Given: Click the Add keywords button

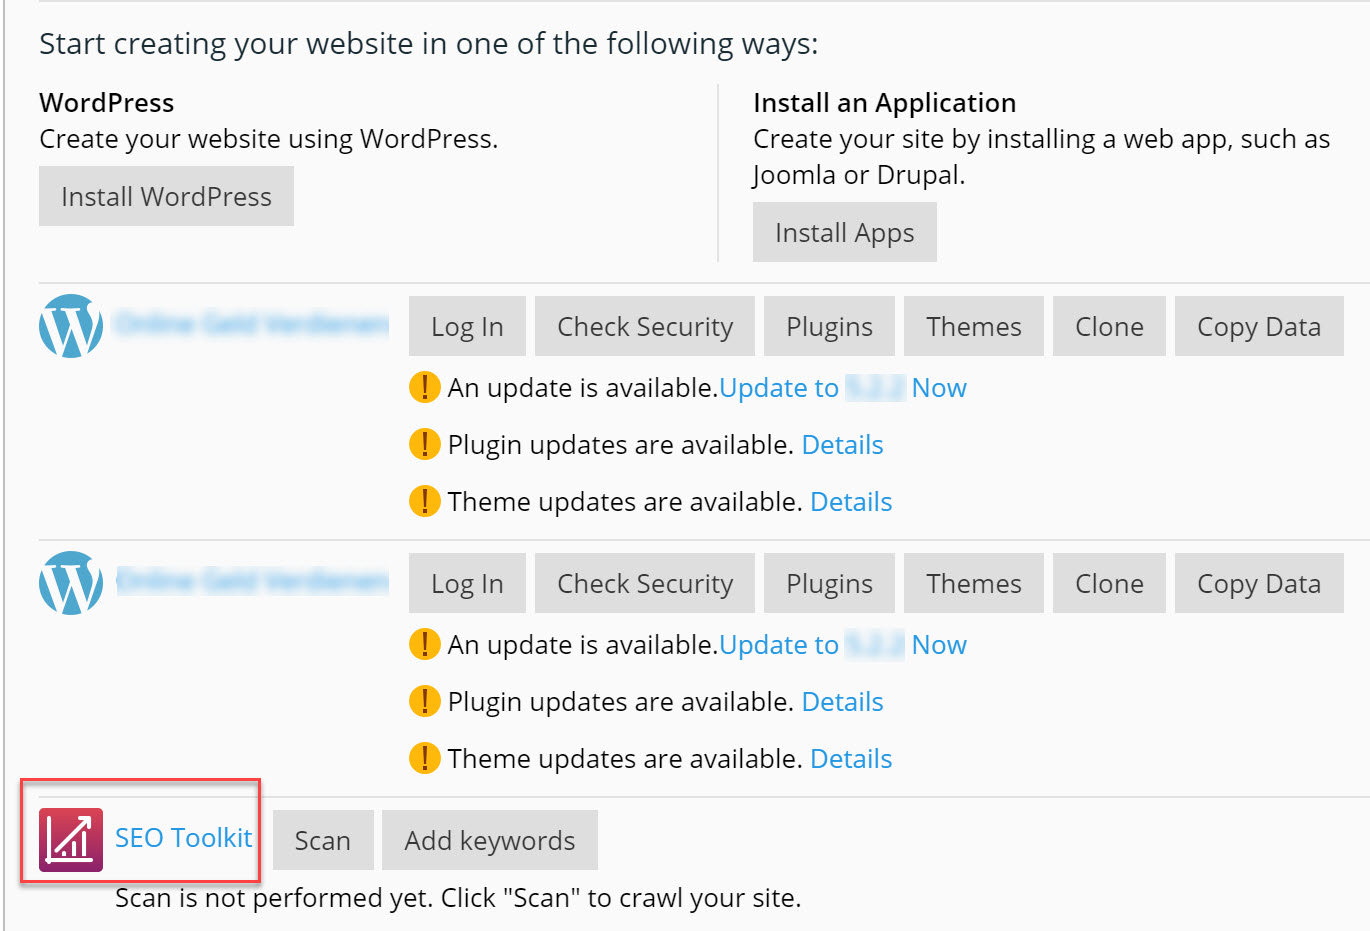Looking at the screenshot, I should (x=489, y=841).
